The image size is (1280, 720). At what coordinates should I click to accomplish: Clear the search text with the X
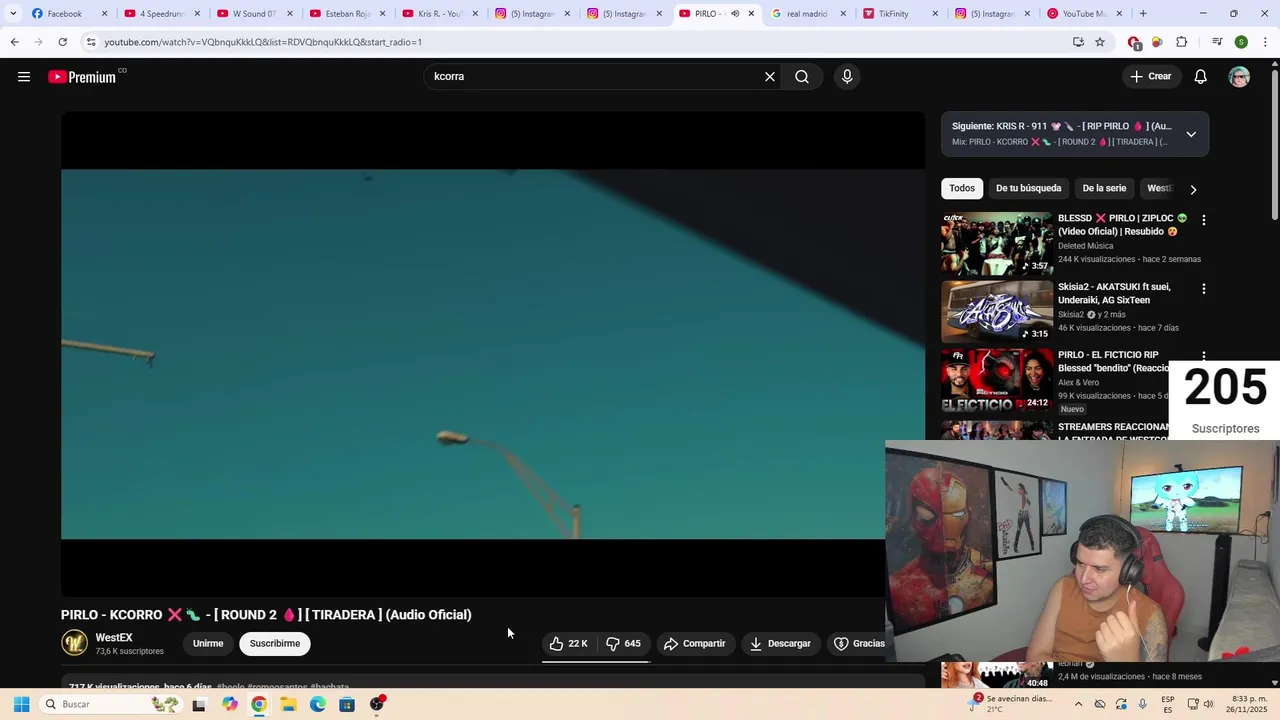point(770,77)
